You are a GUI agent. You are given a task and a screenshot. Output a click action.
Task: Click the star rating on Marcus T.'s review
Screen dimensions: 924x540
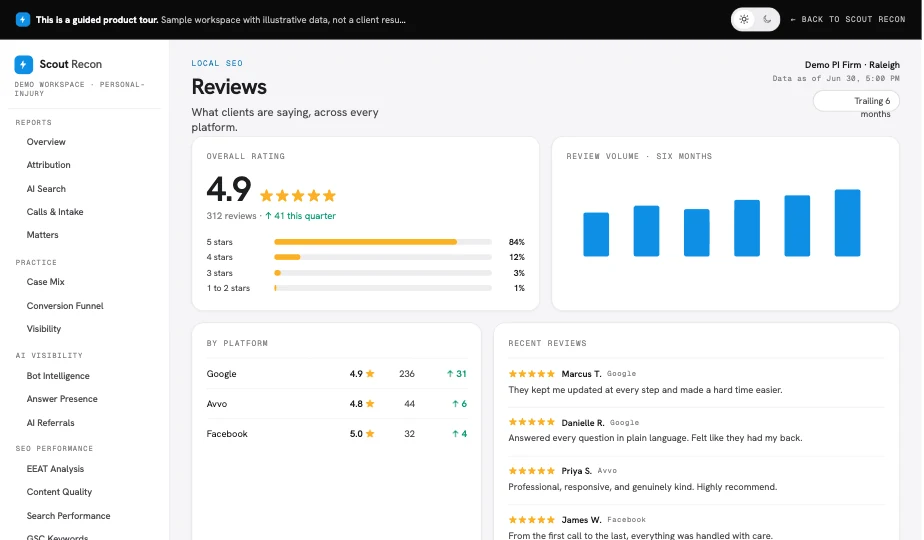532,374
